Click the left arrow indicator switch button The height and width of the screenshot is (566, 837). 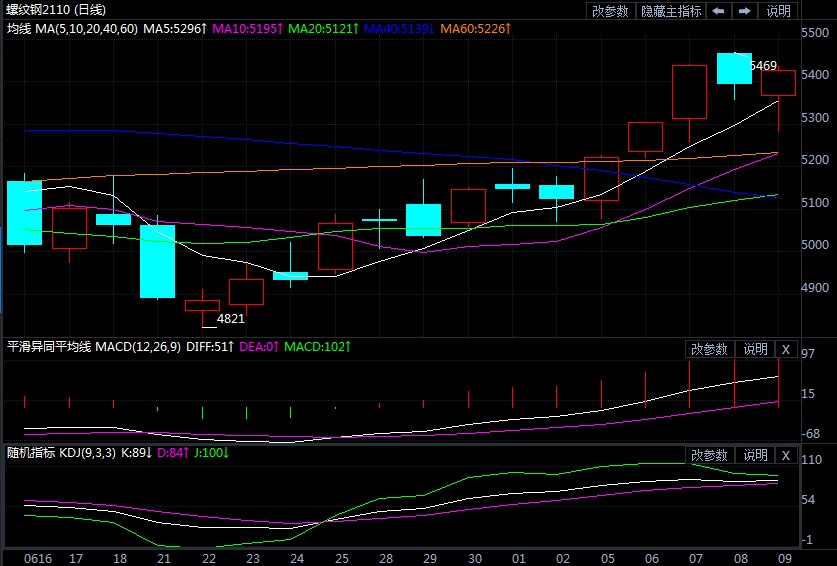[718, 11]
